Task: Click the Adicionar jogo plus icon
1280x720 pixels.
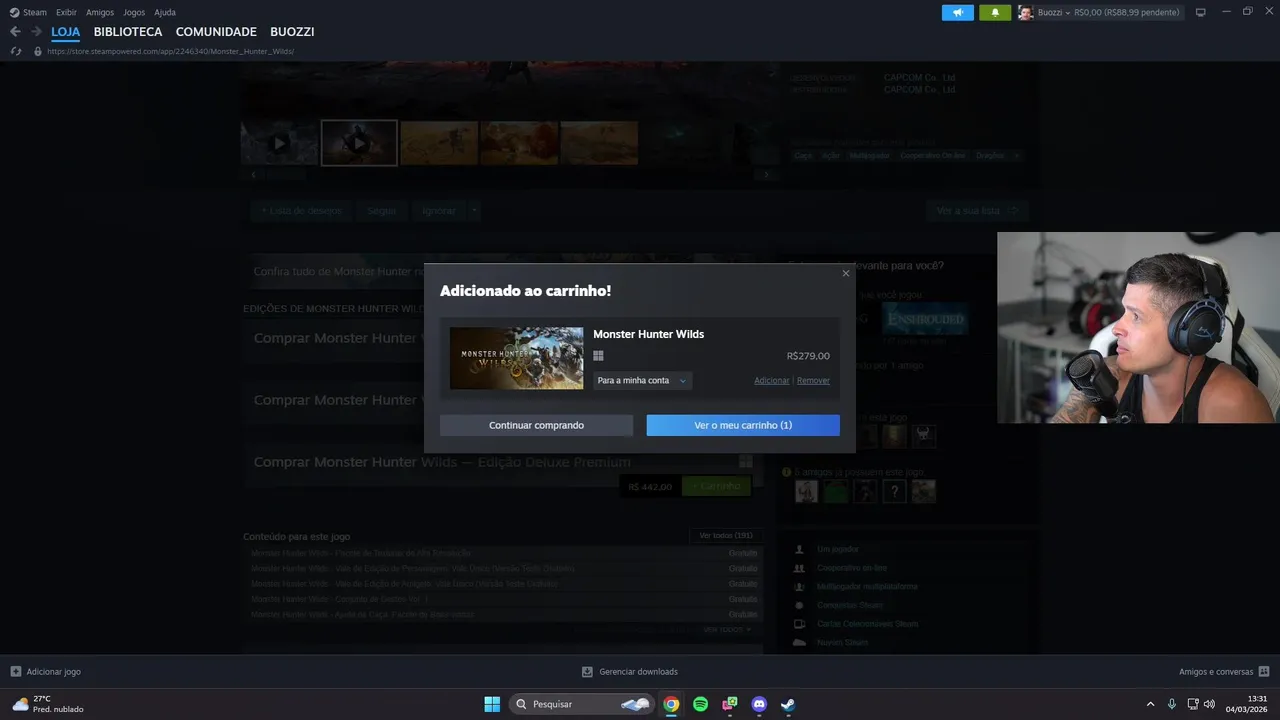Action: pos(15,671)
